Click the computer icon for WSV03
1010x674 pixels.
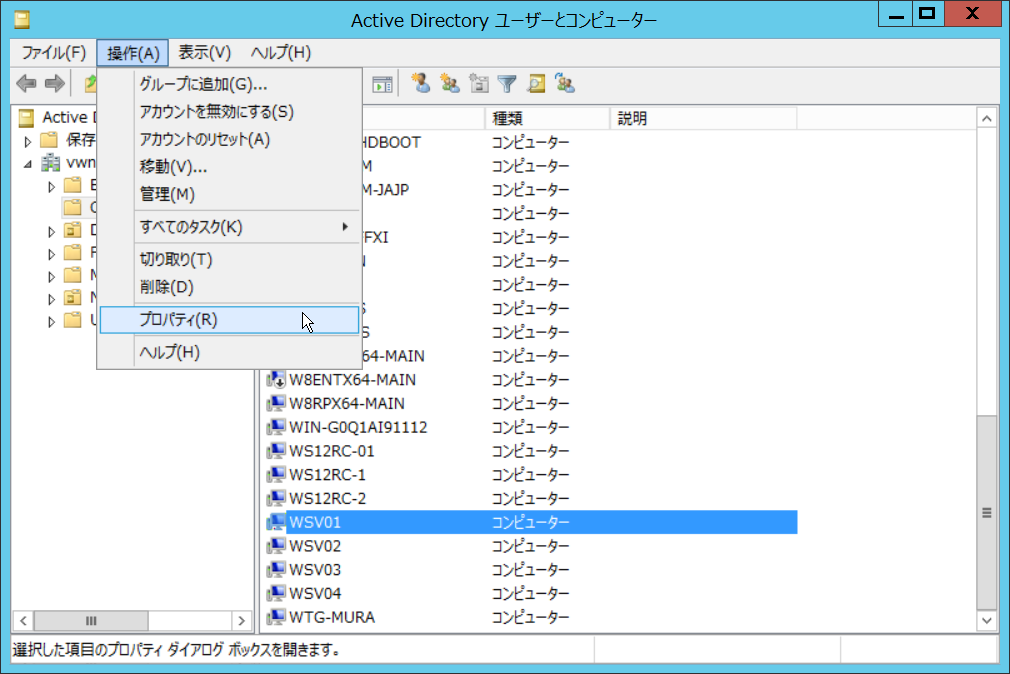276,570
